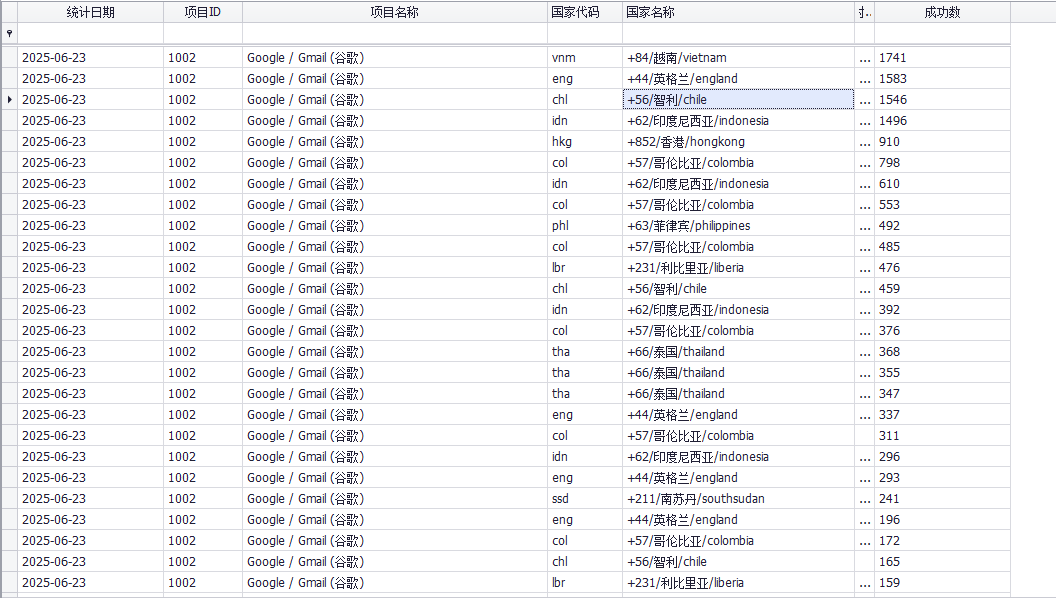
Task: Sort by the 统计日期 column header
Action: pyautogui.click(x=90, y=12)
